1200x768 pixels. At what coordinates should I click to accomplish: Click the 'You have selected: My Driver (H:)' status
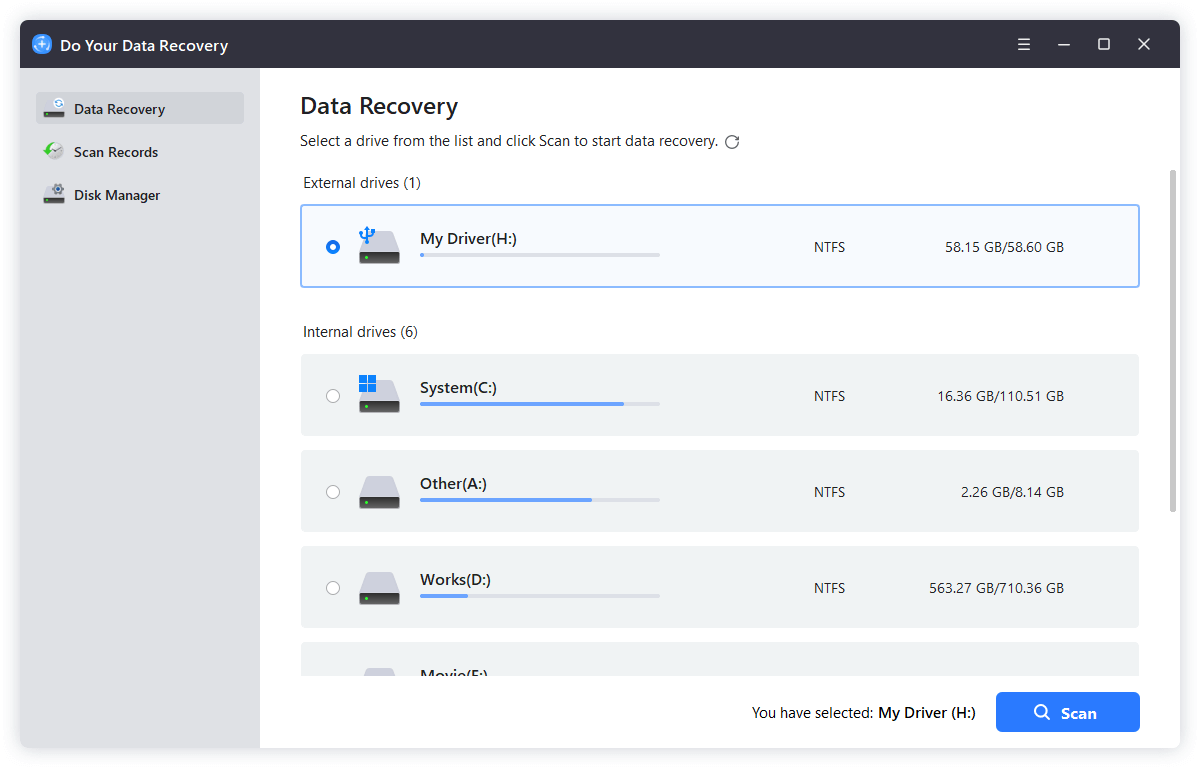[x=864, y=713]
